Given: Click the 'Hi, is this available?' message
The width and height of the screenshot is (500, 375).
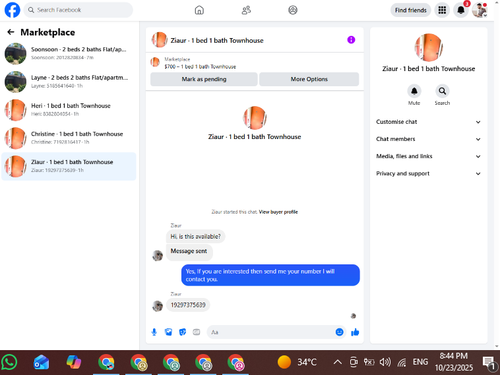Looking at the screenshot, I should pos(195,236).
